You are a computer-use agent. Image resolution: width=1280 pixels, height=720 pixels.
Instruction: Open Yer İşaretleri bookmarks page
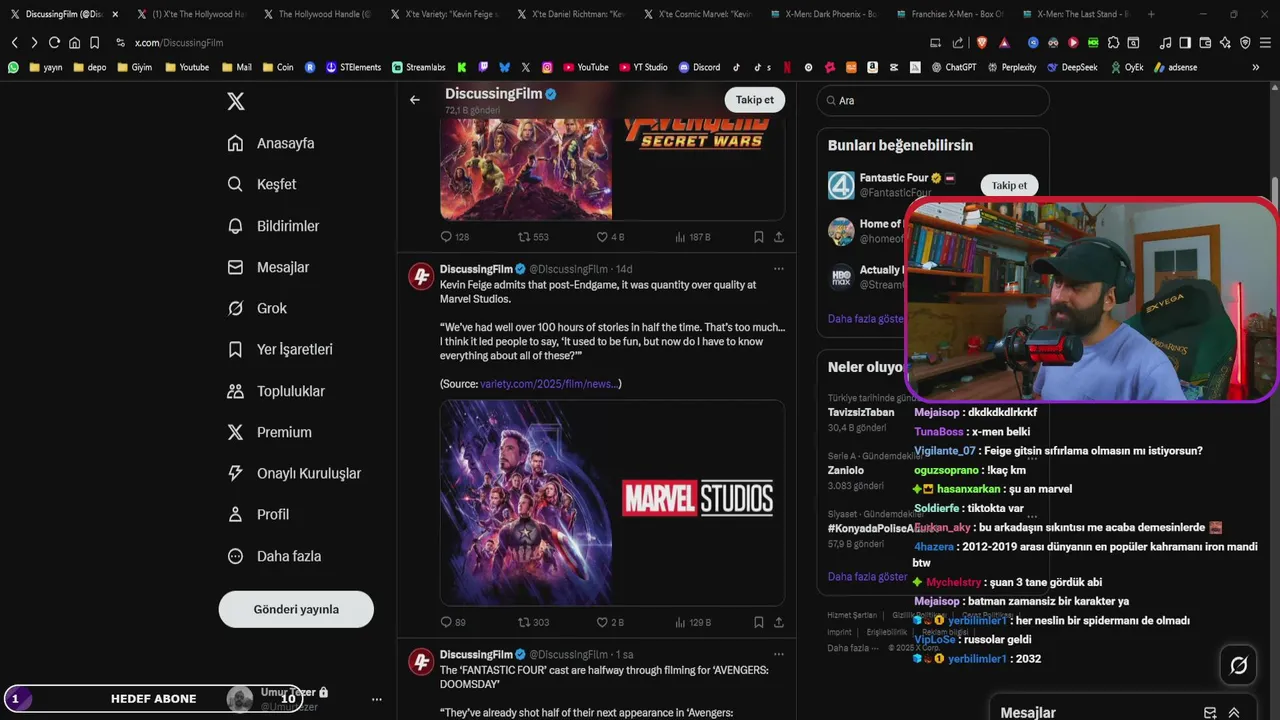click(x=280, y=349)
